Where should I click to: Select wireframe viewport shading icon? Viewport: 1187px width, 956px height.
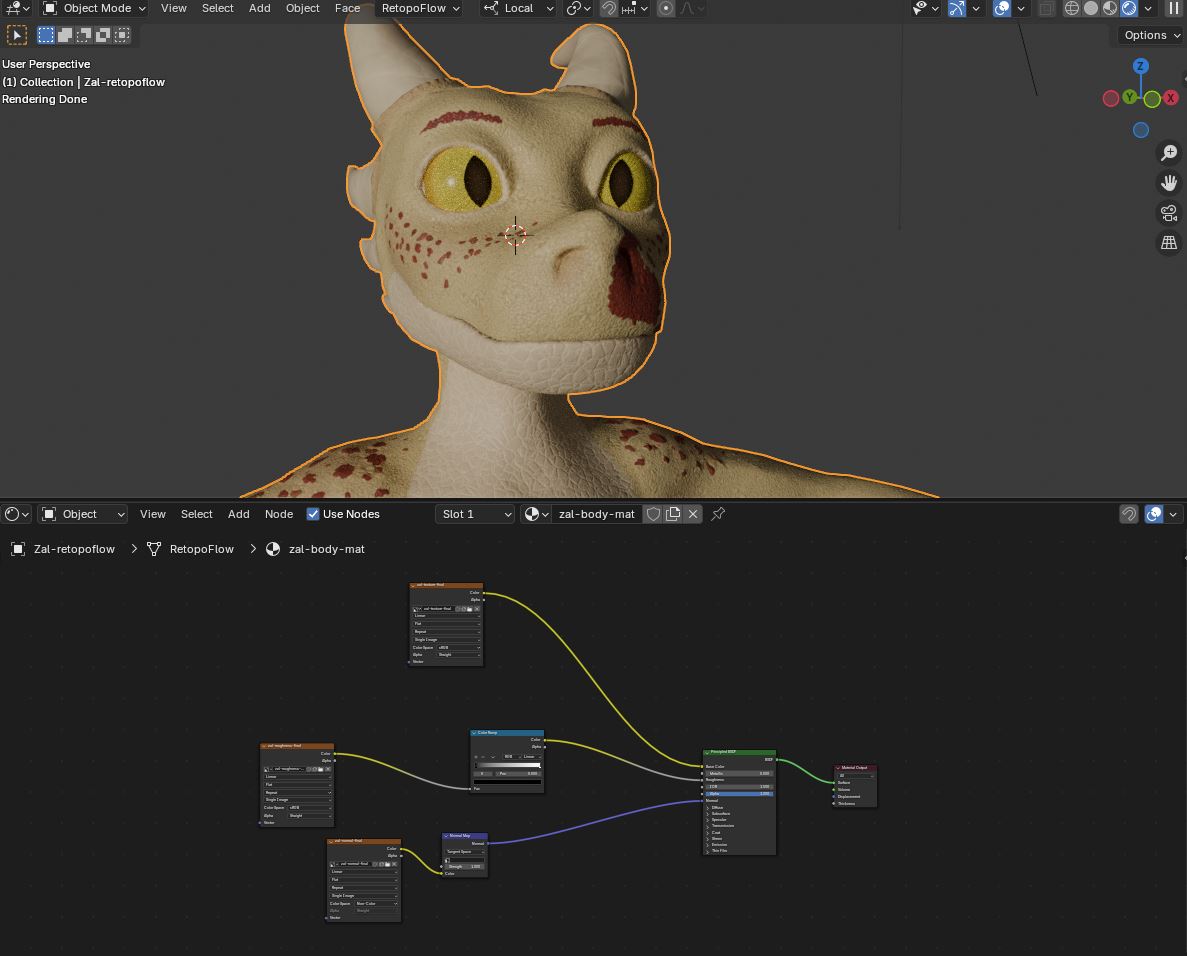[x=1072, y=8]
